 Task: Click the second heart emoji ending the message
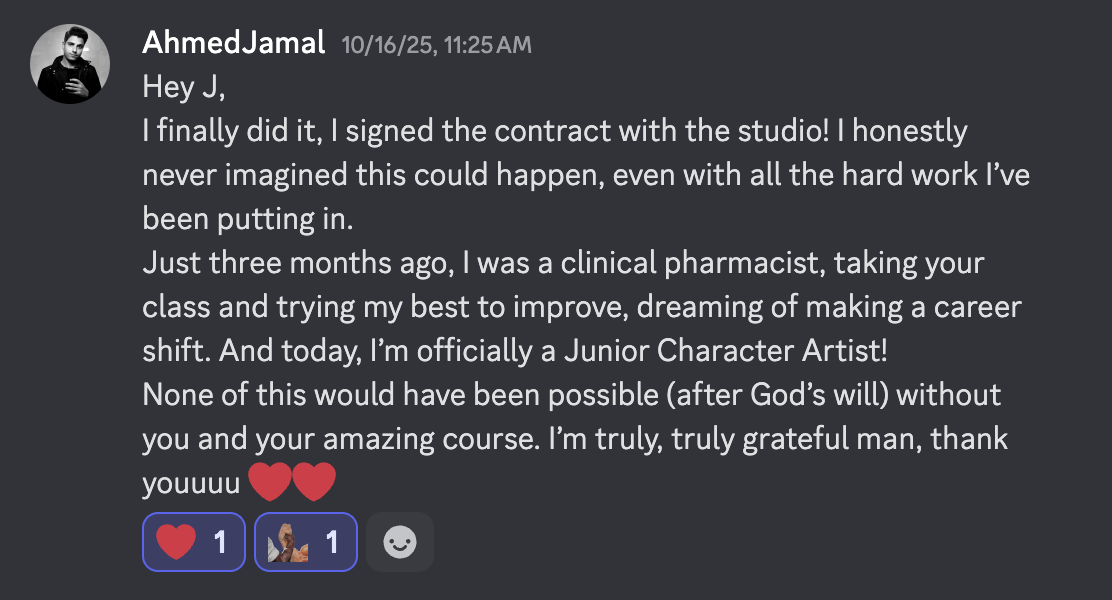coord(314,483)
